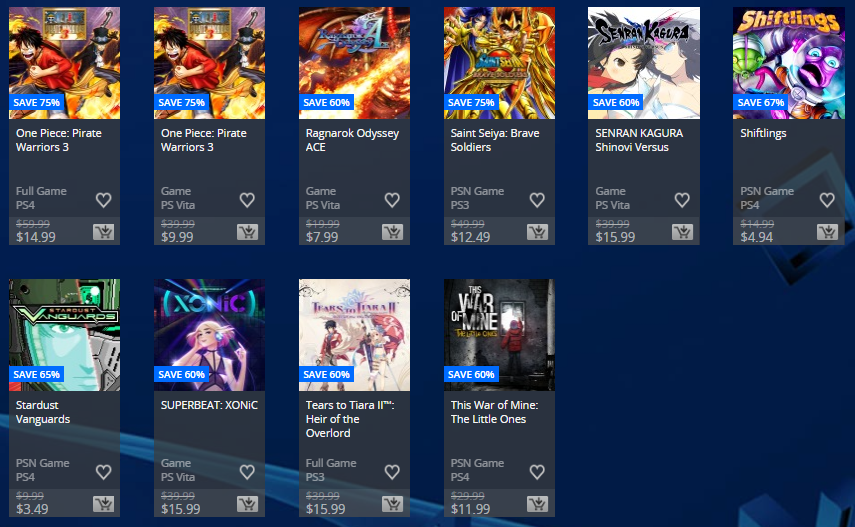Image resolution: width=855 pixels, height=527 pixels.
Task: Add Tears to Tiara II to cart
Action: 393,504
